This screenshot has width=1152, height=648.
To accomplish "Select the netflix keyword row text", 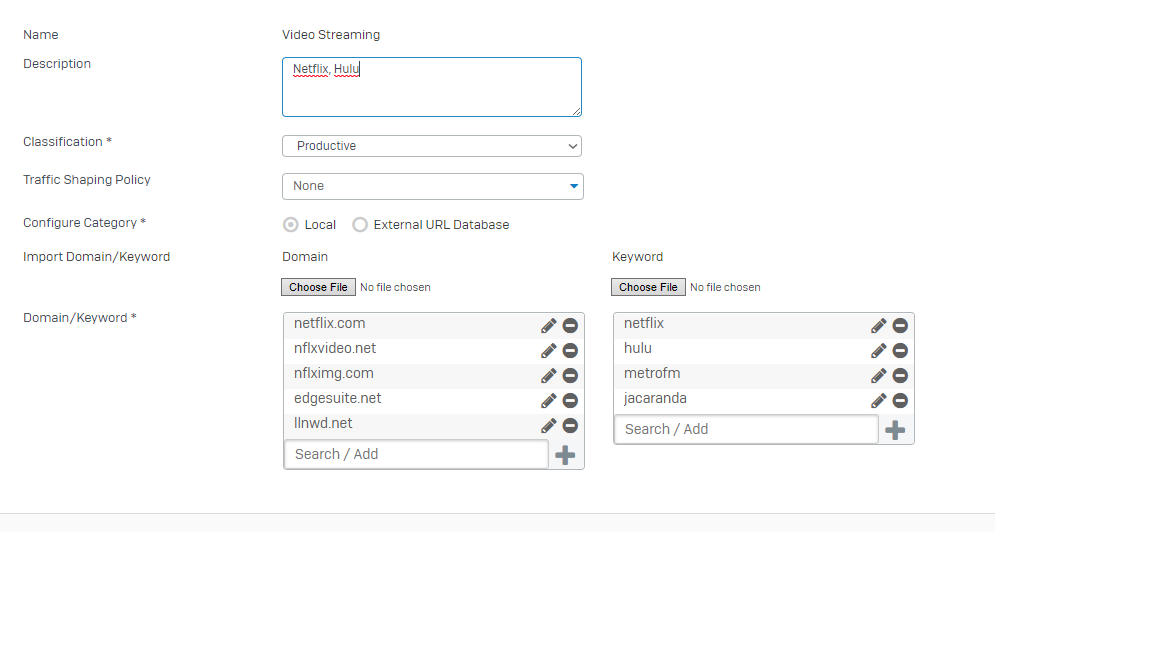I will click(x=644, y=323).
